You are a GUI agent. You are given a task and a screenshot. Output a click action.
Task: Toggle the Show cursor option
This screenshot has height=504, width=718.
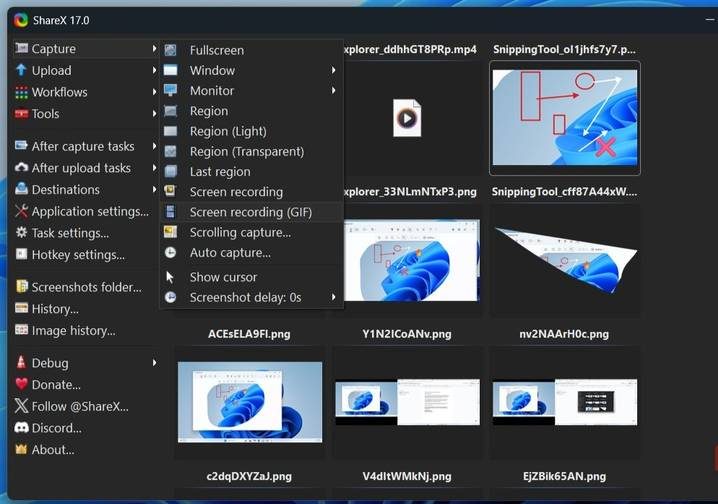click(x=251, y=277)
